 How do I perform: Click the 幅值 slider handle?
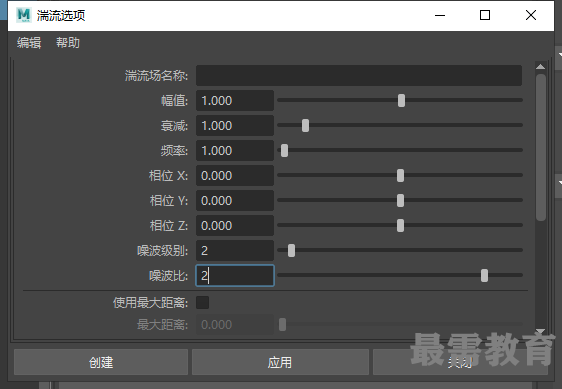(401, 100)
